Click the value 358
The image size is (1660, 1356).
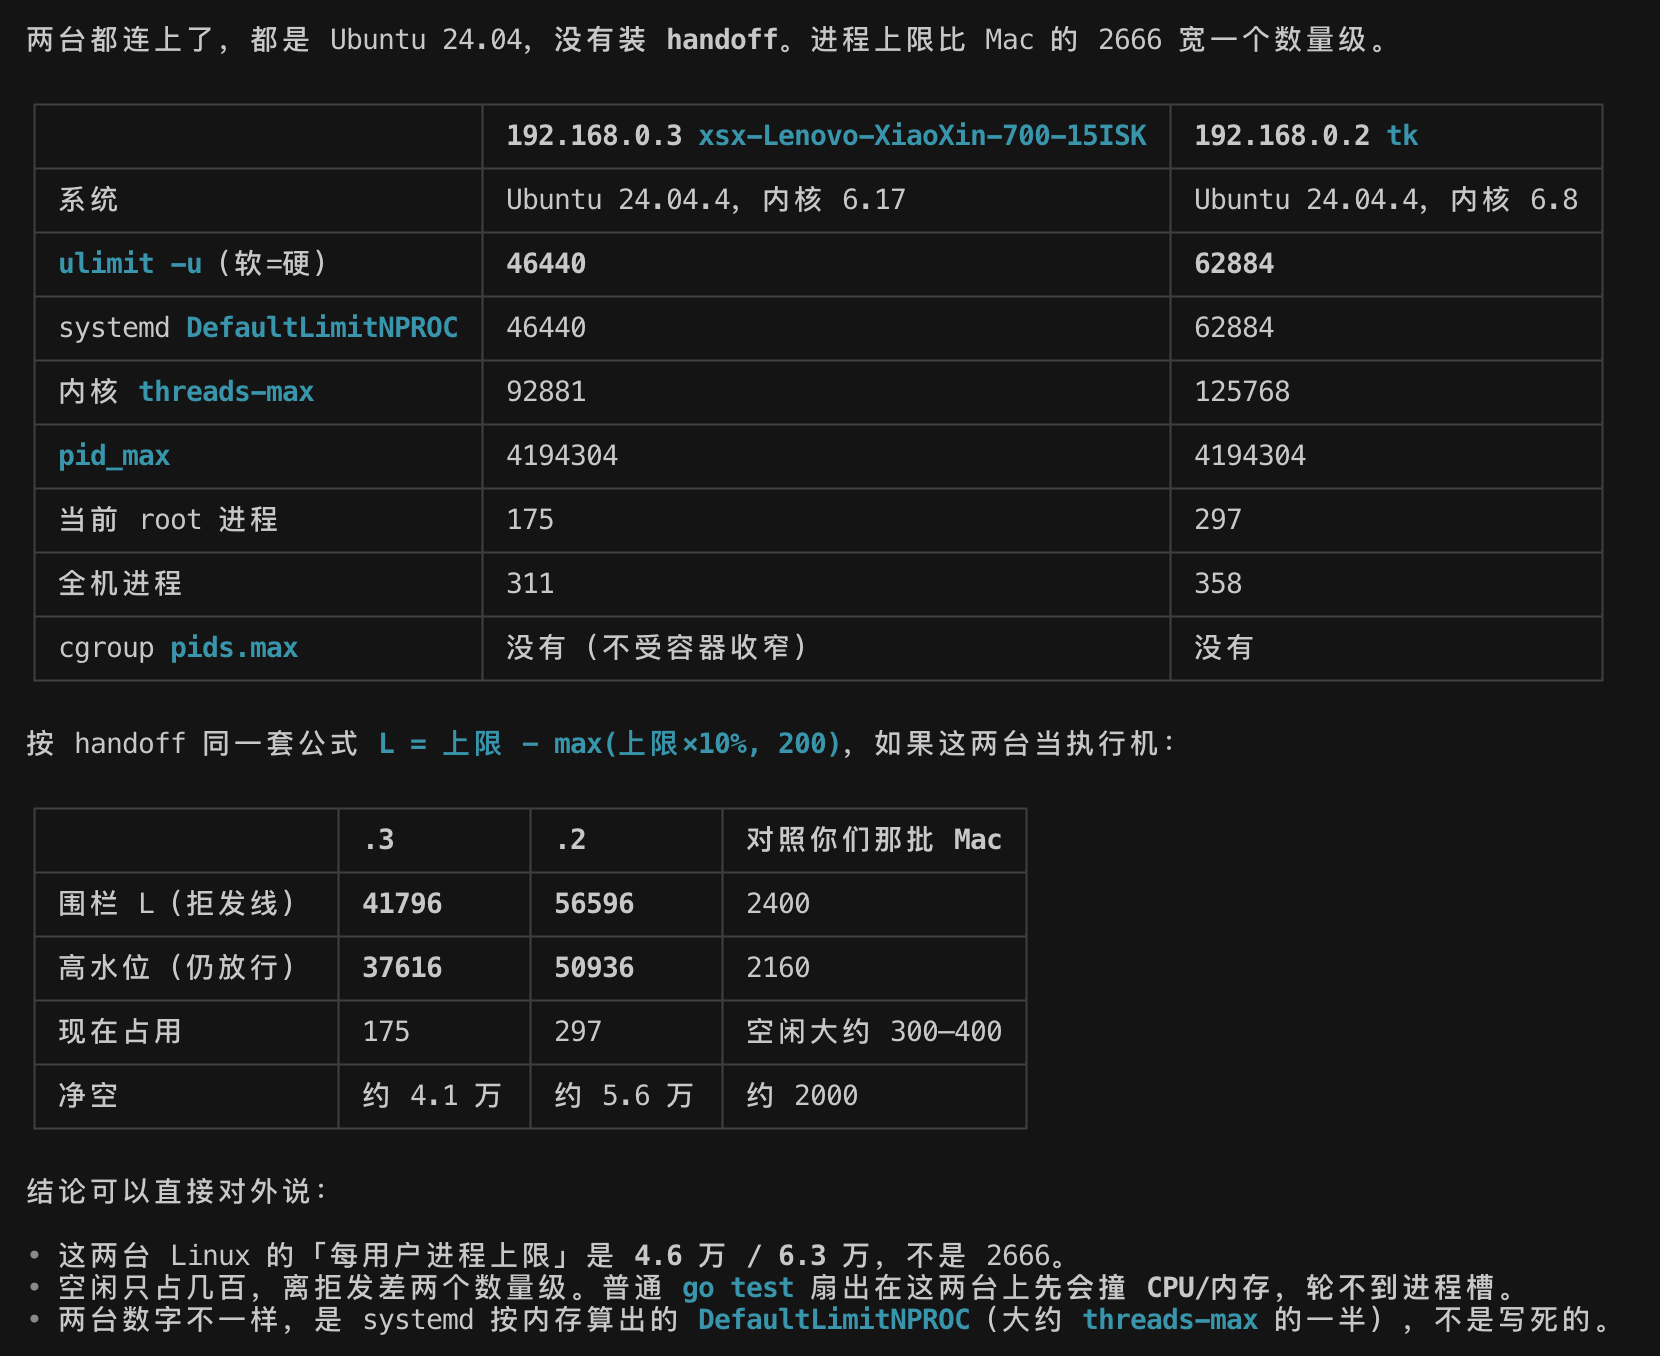pyautogui.click(x=1218, y=584)
